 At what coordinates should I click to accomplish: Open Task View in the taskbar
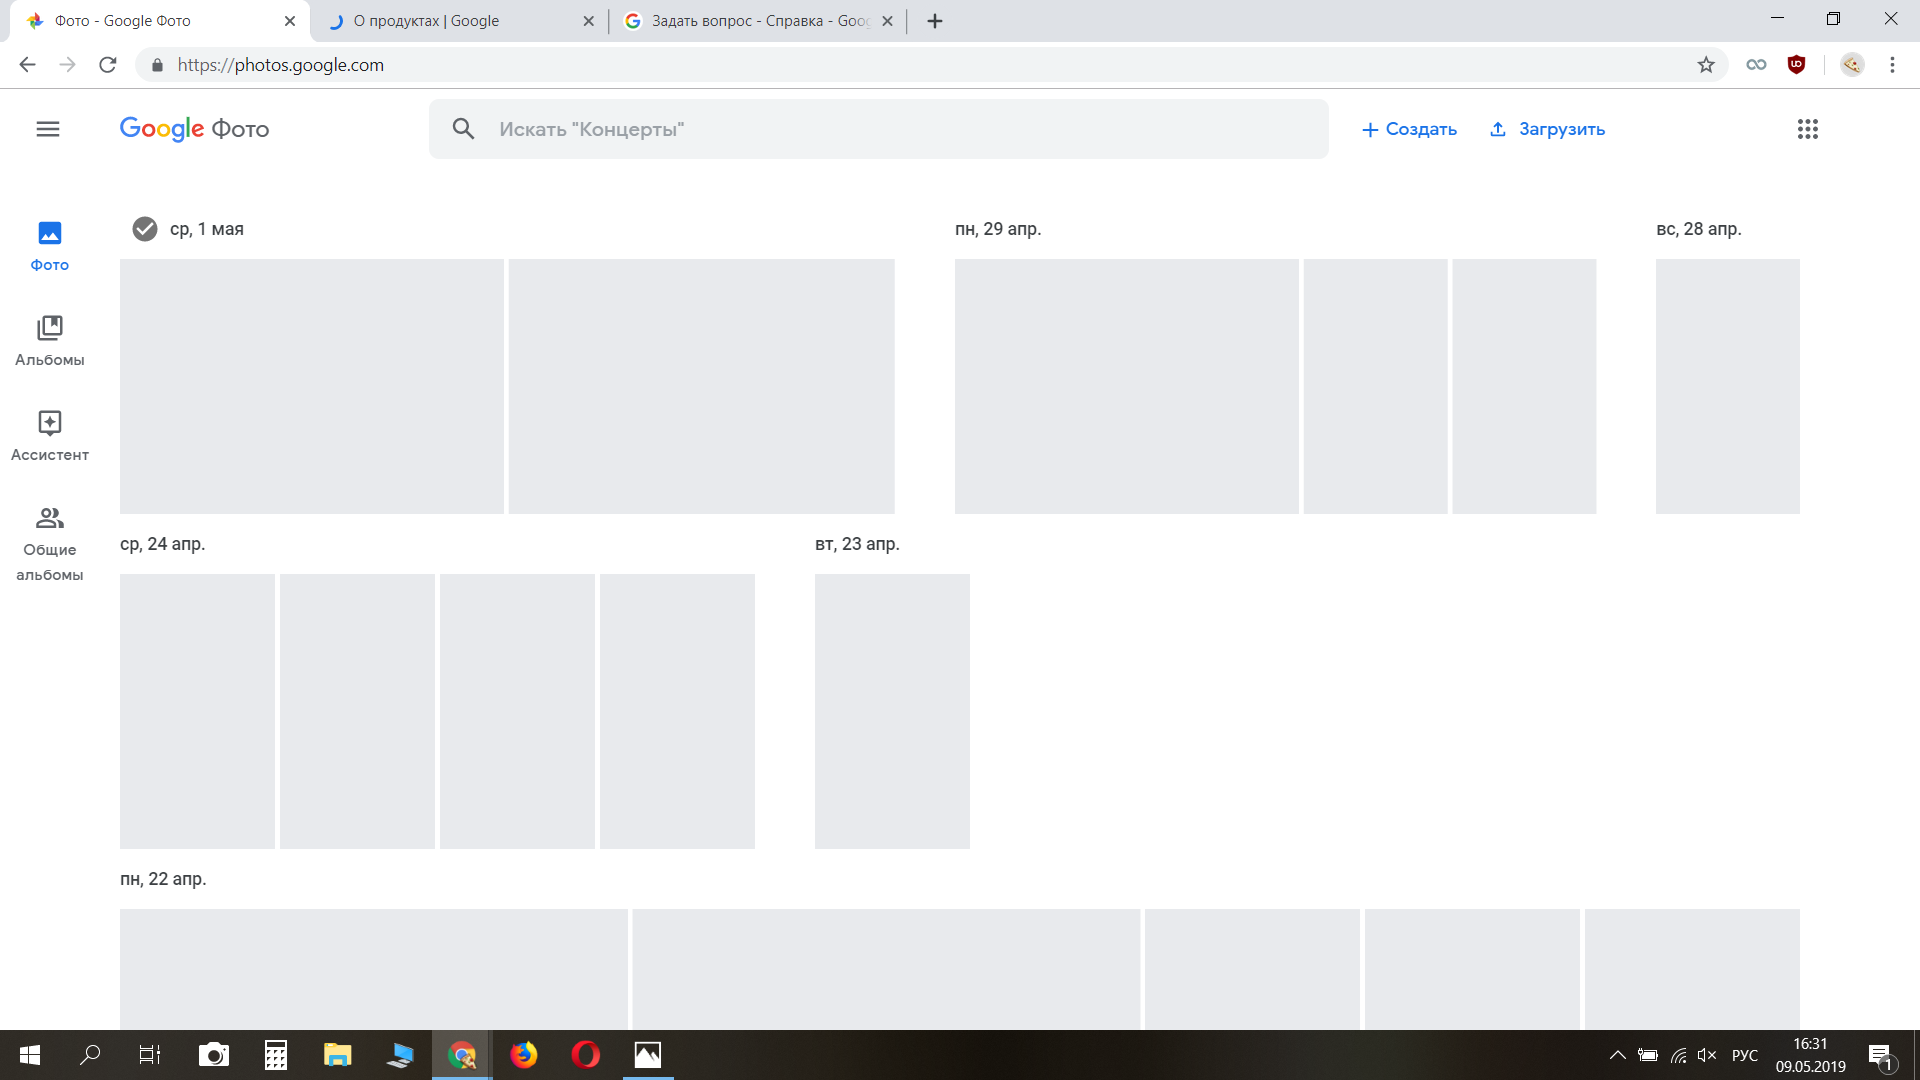coord(150,1055)
